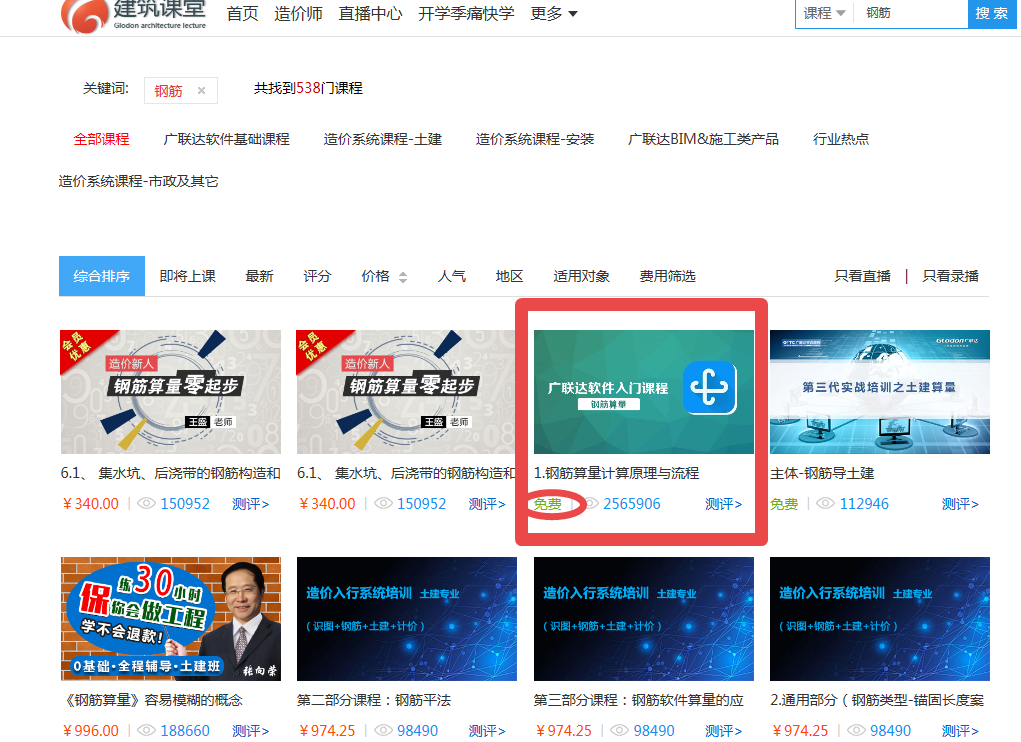
Task: Select 广联达软件基础课程 category
Action: (227, 139)
